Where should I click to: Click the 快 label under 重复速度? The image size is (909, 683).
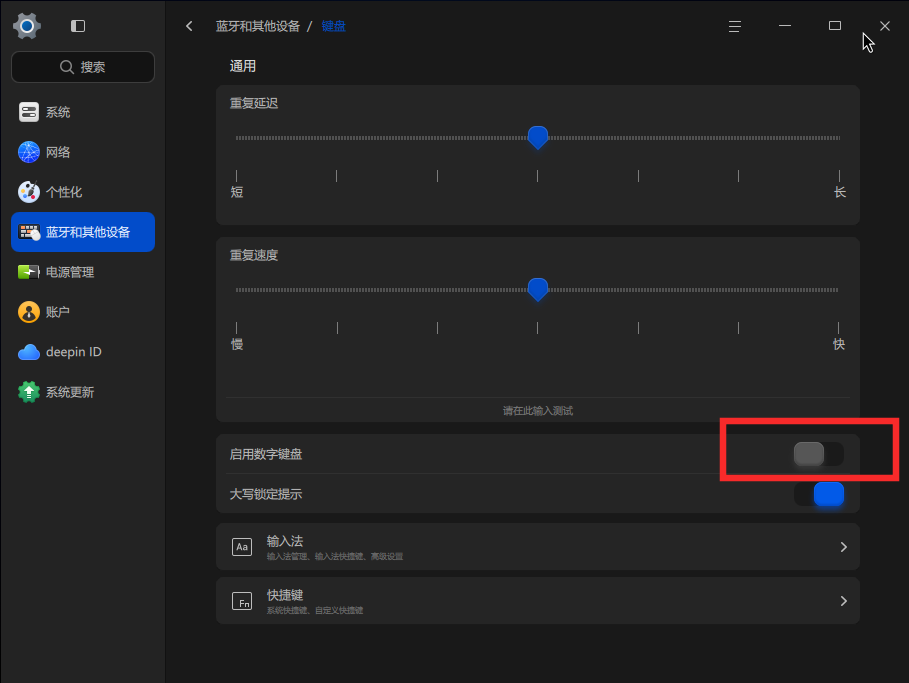coord(838,344)
